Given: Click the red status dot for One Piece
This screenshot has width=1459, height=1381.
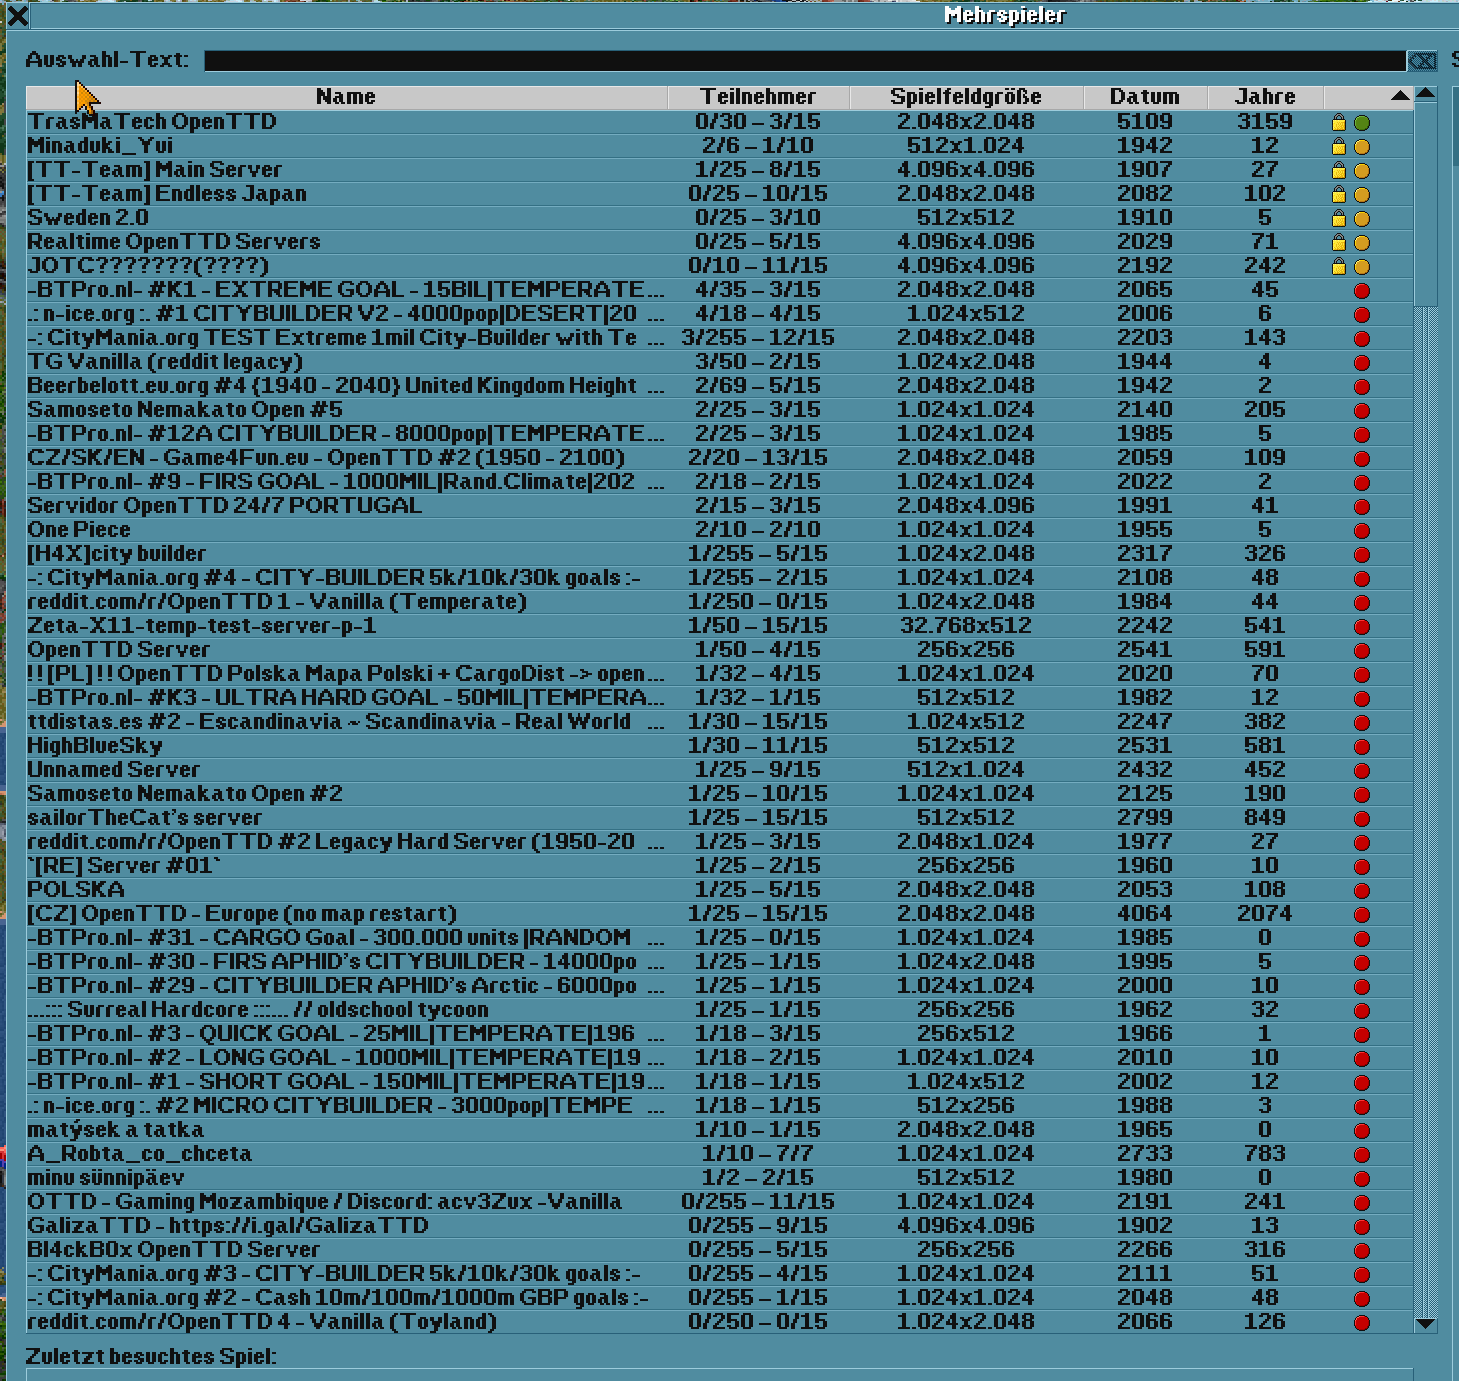Looking at the screenshot, I should click(x=1362, y=531).
